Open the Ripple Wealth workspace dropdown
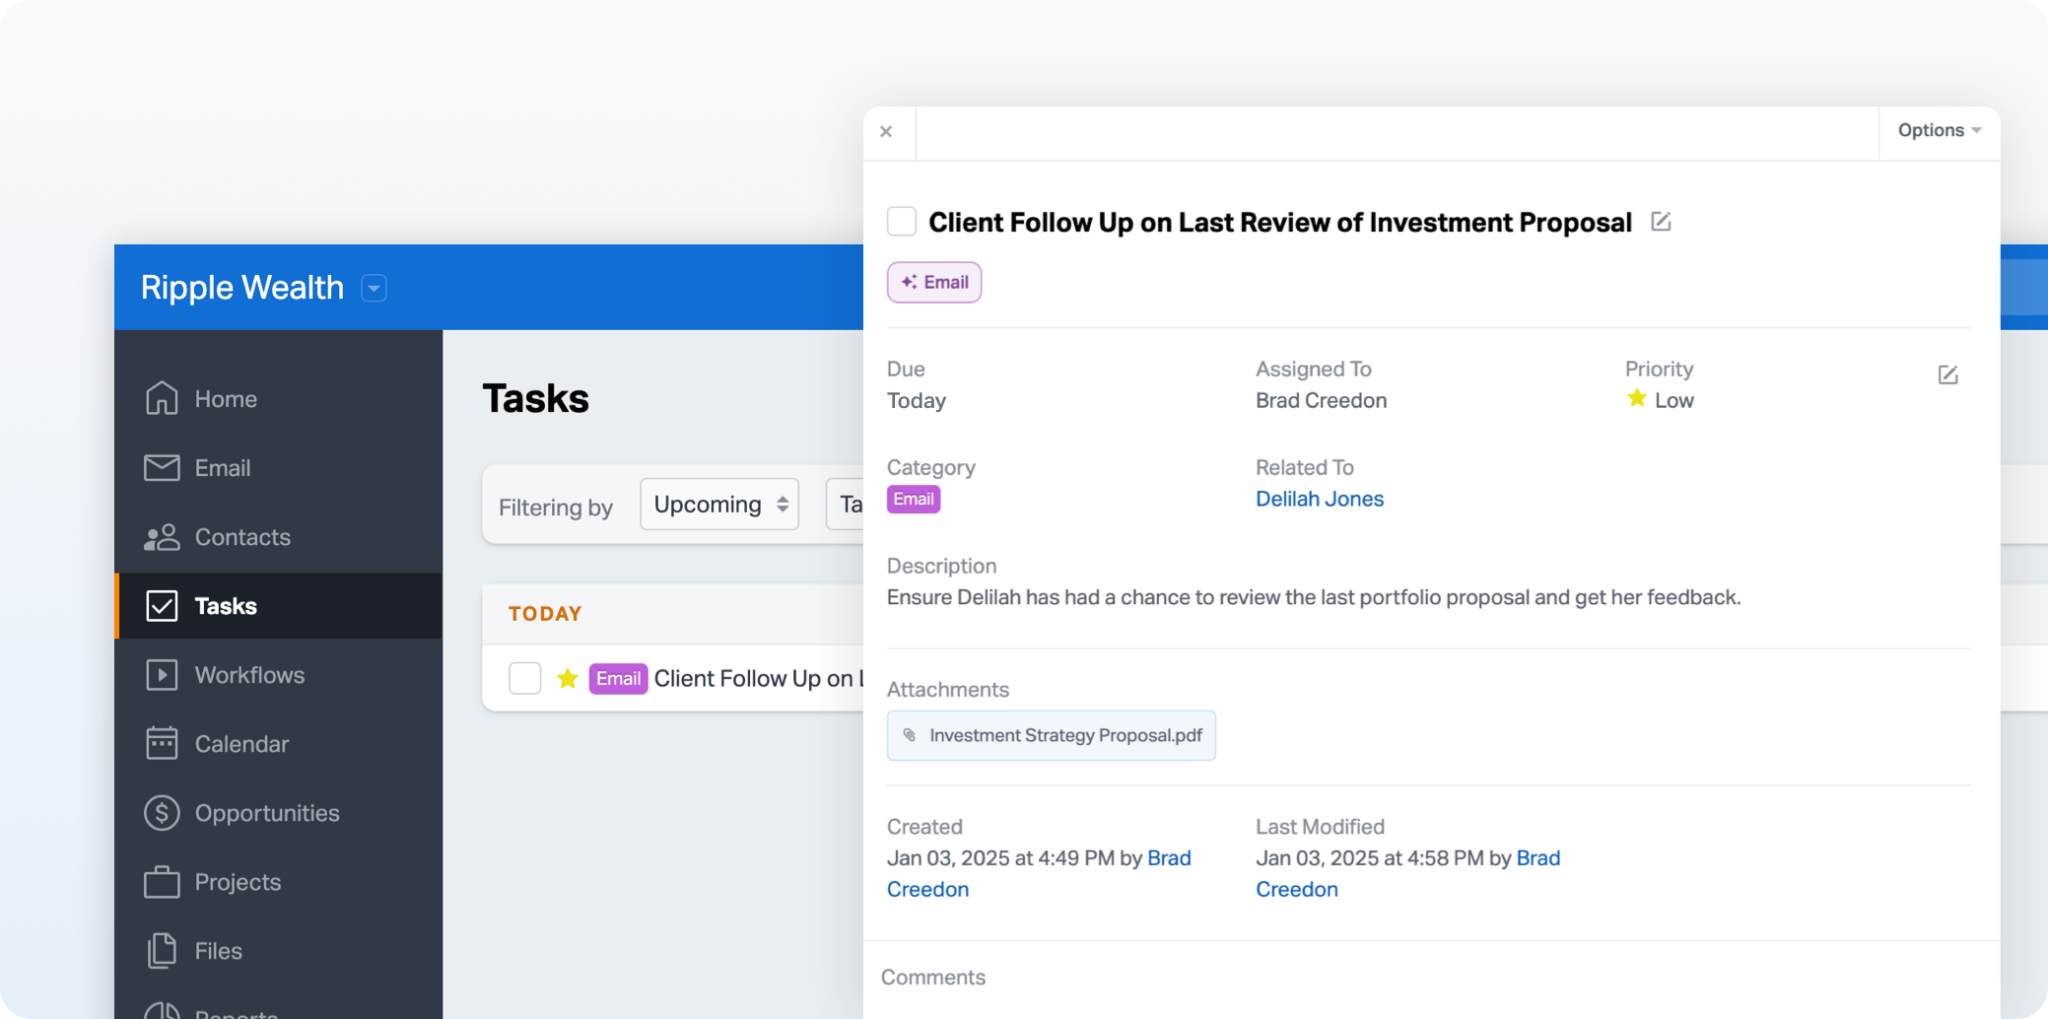The image size is (2048, 1019). click(x=373, y=288)
